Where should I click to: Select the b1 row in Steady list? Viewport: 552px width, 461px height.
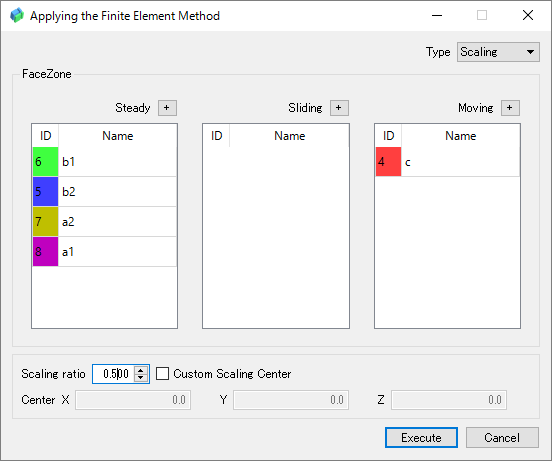coord(105,162)
